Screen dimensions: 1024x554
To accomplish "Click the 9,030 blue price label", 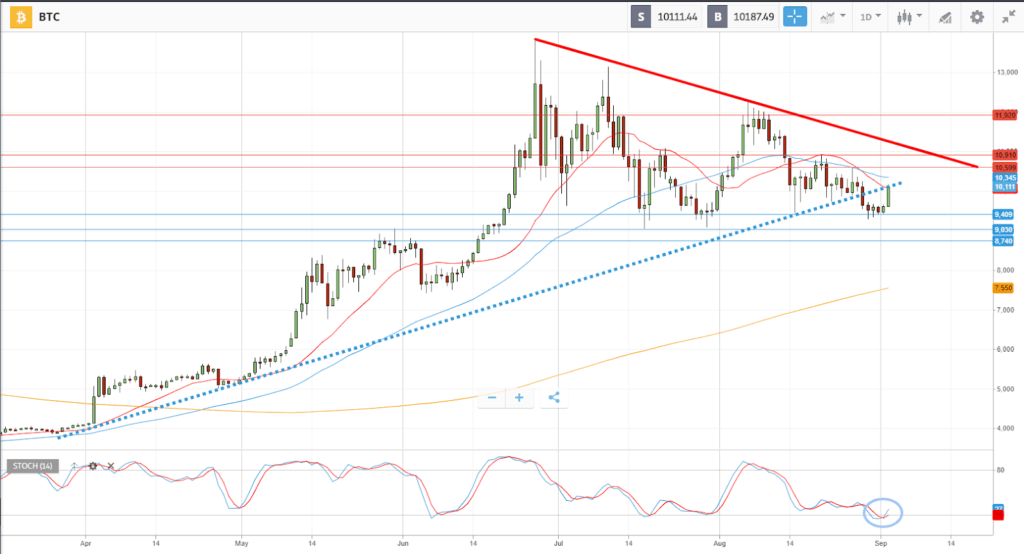I will point(1003,229).
